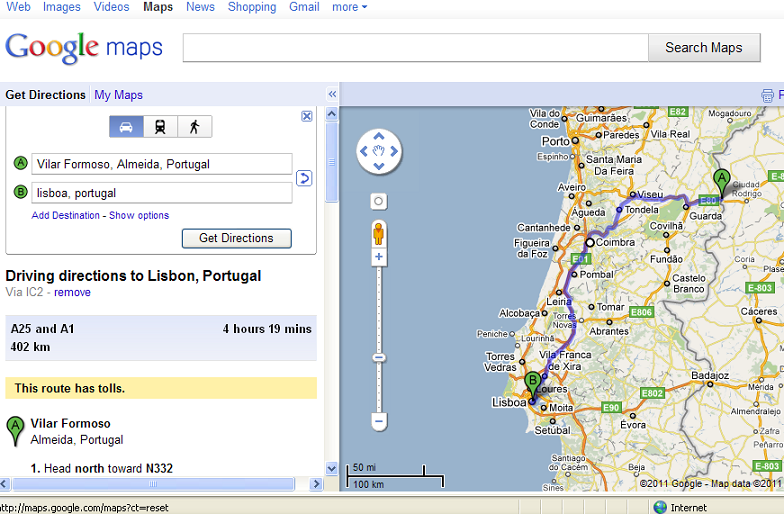Image resolution: width=784 pixels, height=514 pixels.
Task: Pan the map left arrow
Action: point(364,151)
